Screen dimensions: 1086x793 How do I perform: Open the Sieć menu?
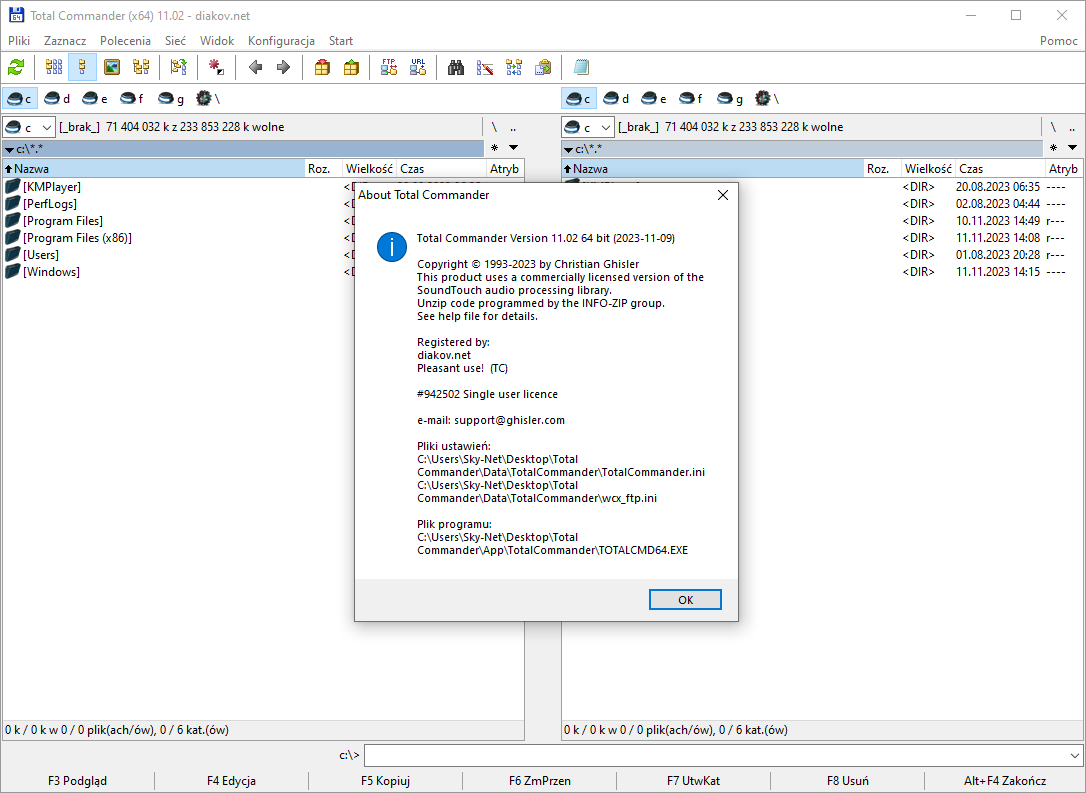175,41
